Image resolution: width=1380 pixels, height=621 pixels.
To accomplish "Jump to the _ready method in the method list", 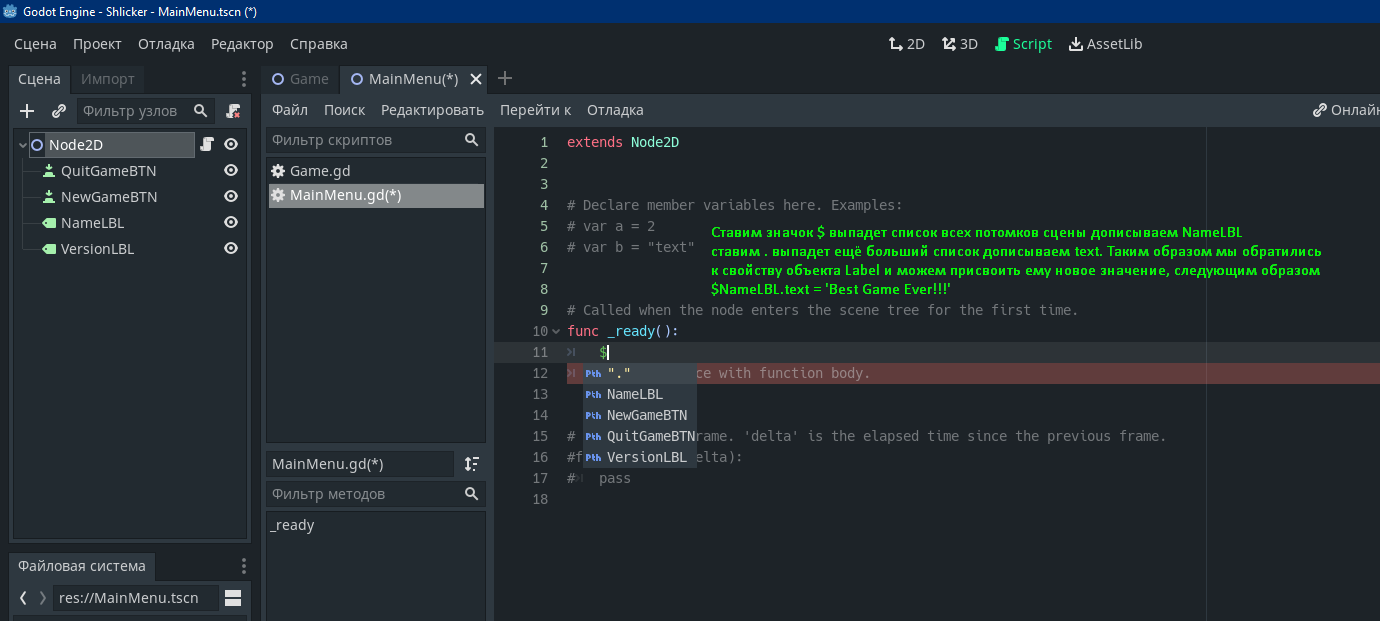I will tap(292, 525).
